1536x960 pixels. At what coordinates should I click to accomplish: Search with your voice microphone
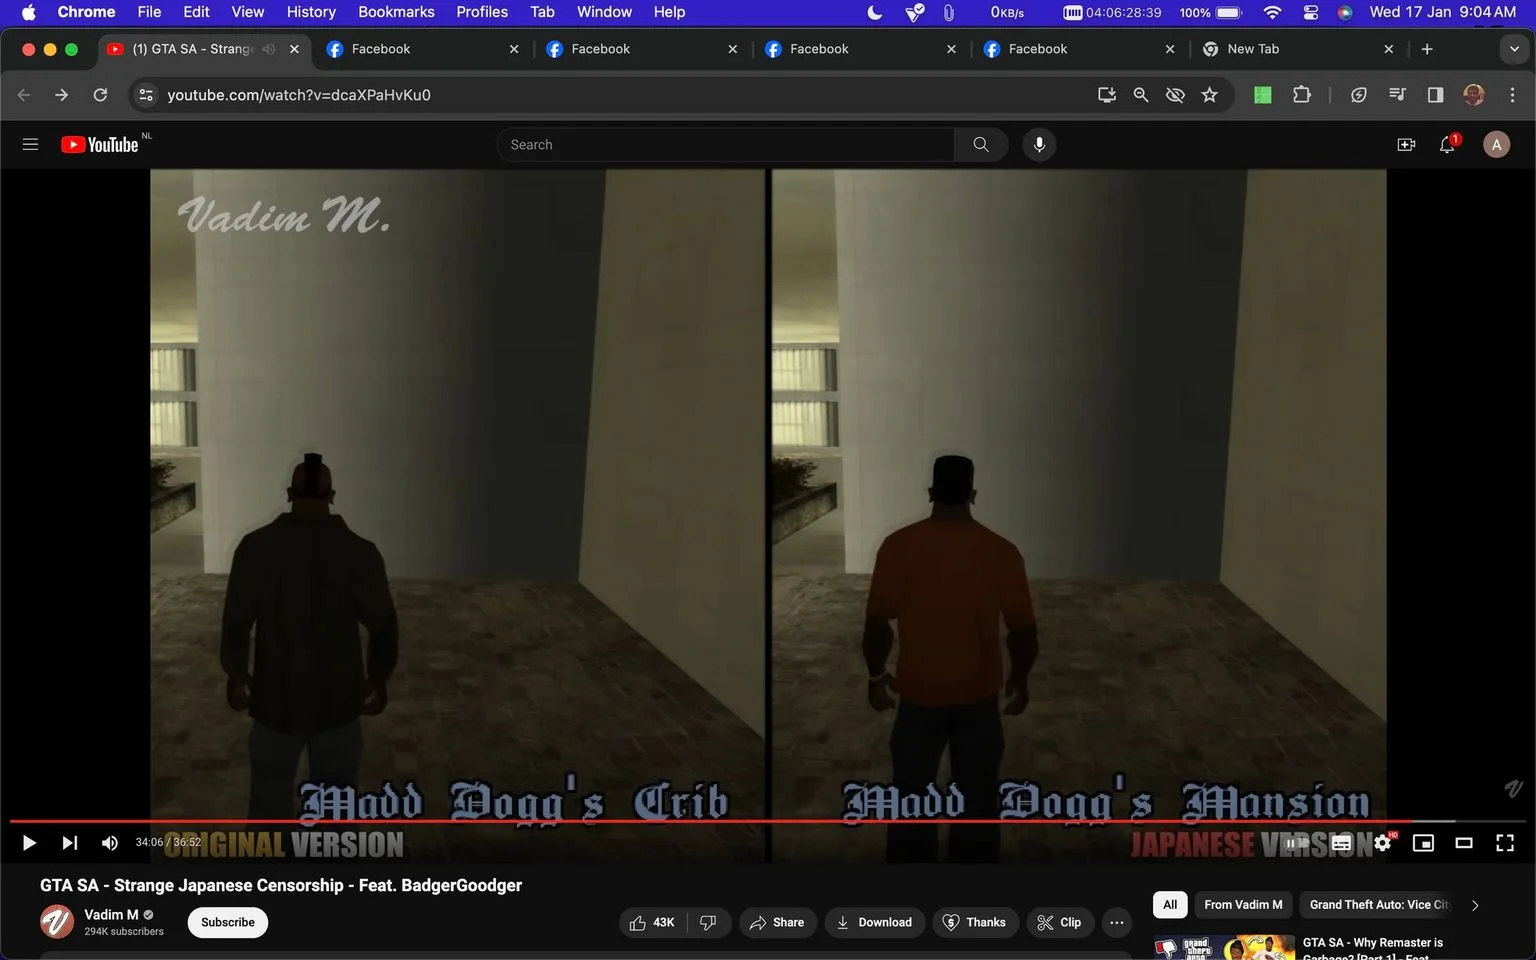click(x=1039, y=145)
